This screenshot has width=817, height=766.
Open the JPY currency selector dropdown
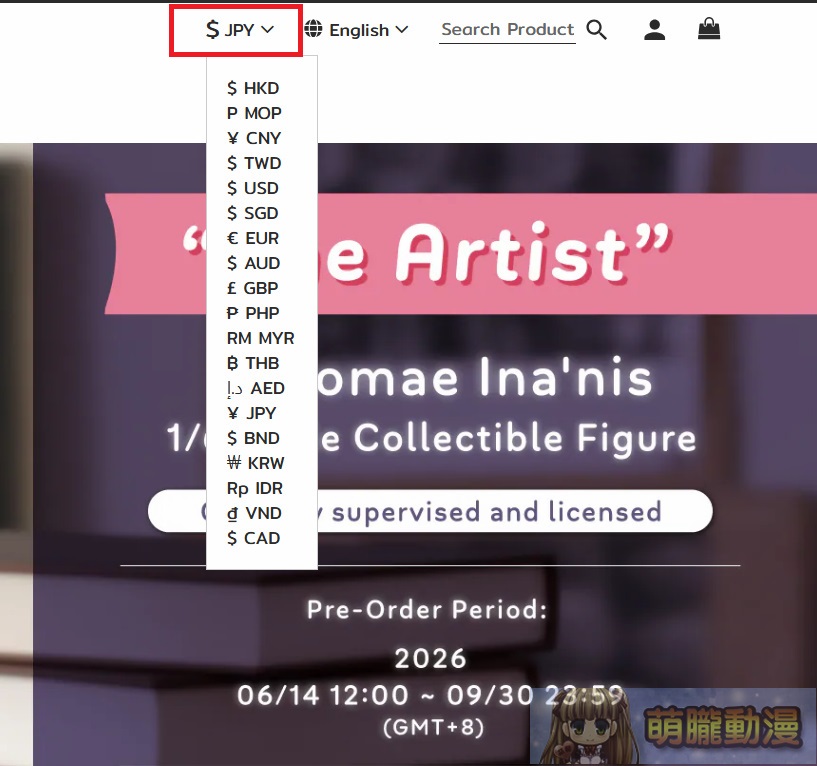(240, 30)
